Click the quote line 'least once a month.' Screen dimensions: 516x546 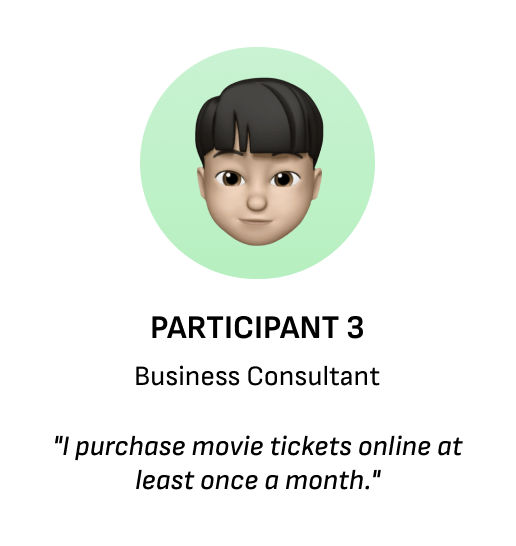point(258,480)
